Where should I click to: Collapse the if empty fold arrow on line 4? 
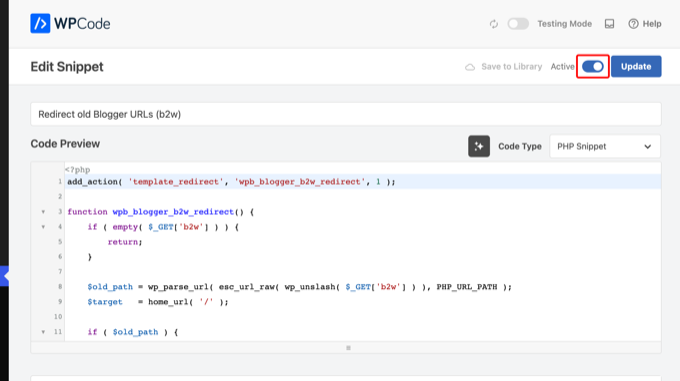click(x=43, y=227)
